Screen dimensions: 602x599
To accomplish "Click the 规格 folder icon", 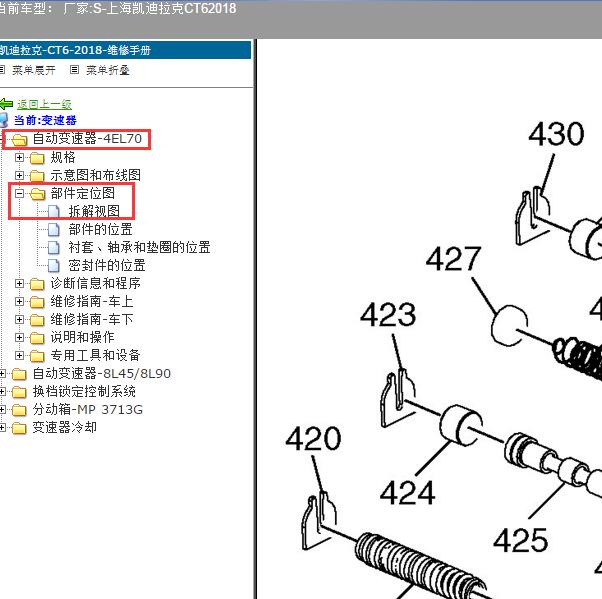I will [37, 158].
